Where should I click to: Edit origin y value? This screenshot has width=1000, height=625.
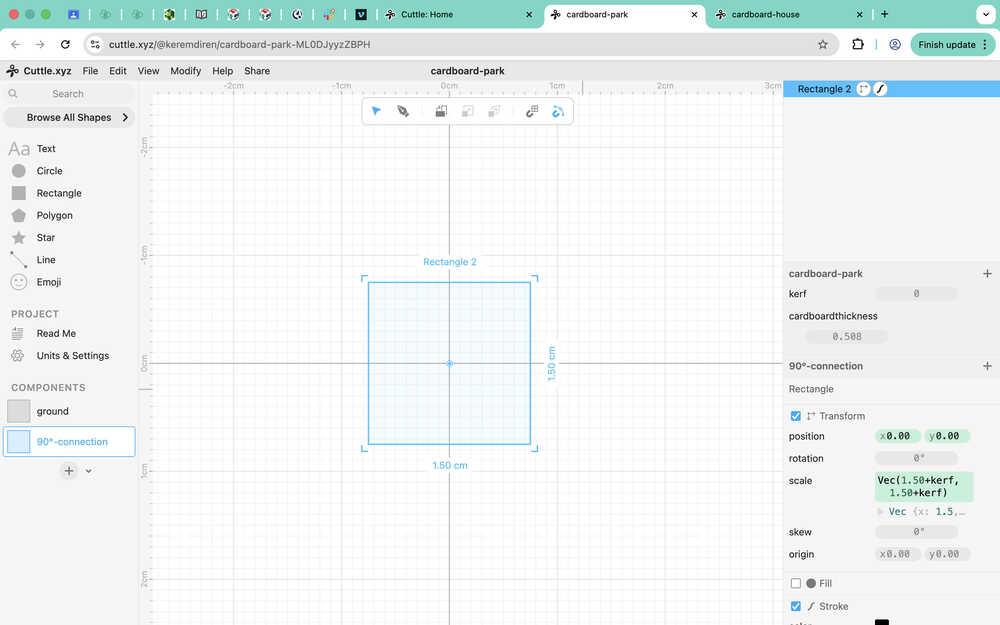coord(946,554)
